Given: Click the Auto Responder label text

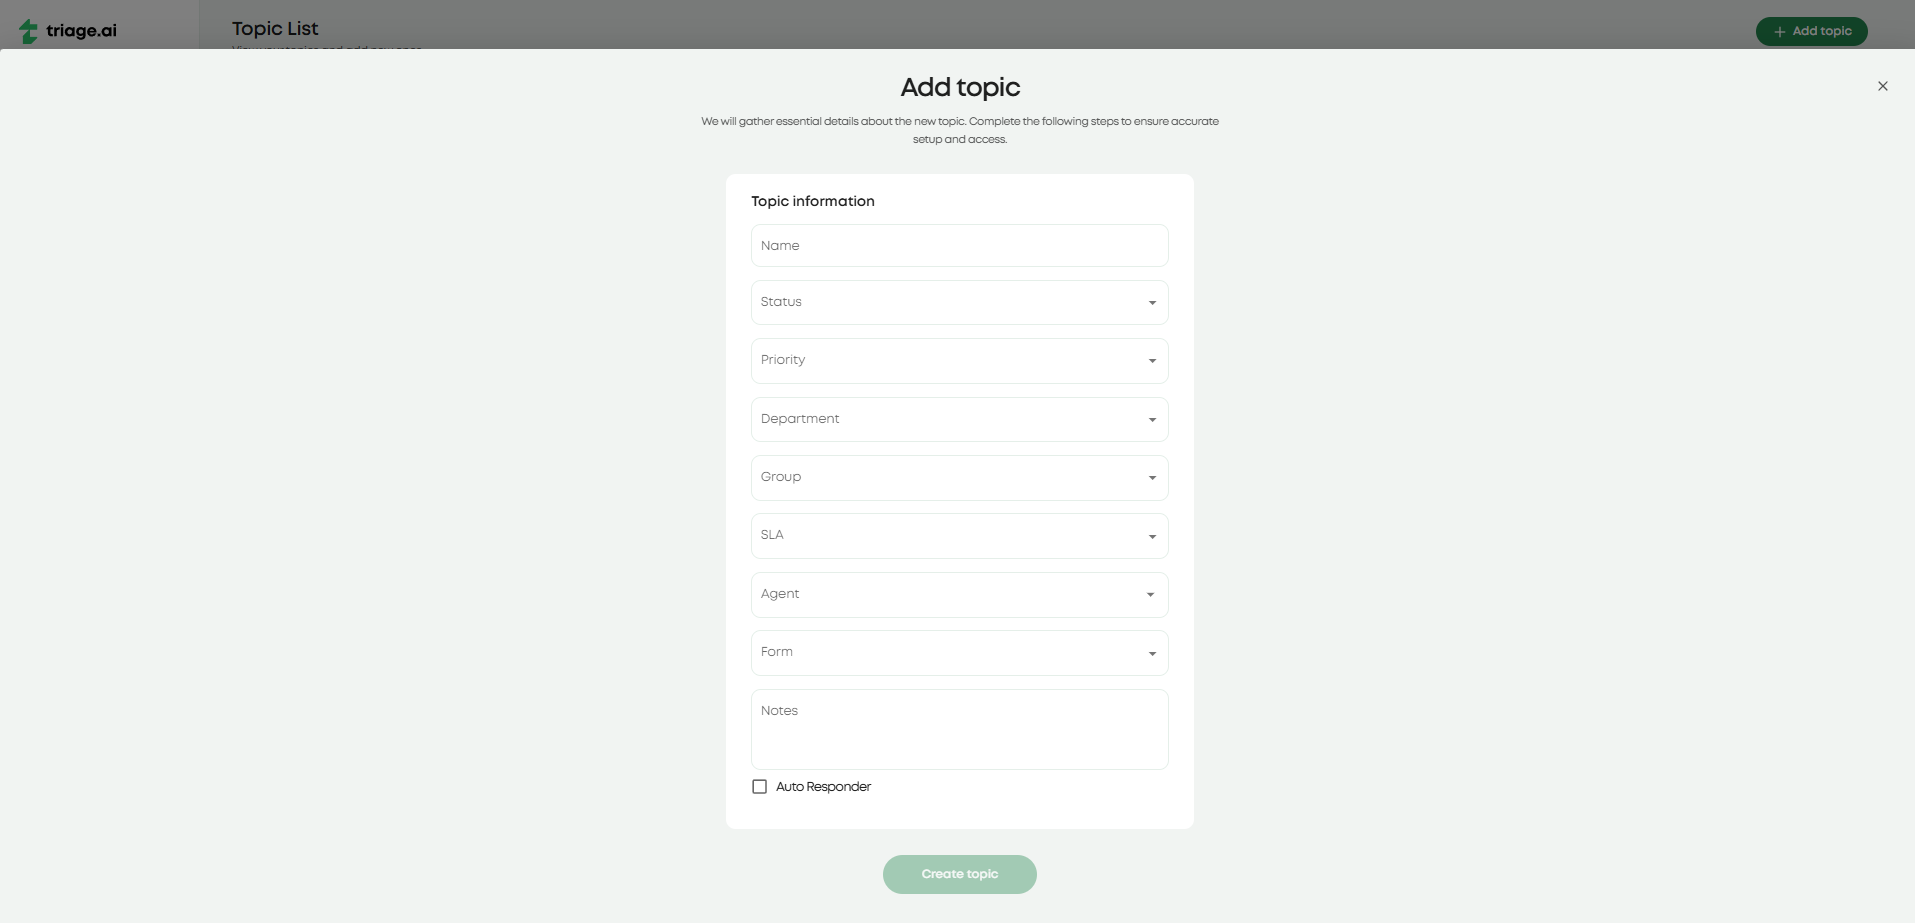Looking at the screenshot, I should point(823,787).
